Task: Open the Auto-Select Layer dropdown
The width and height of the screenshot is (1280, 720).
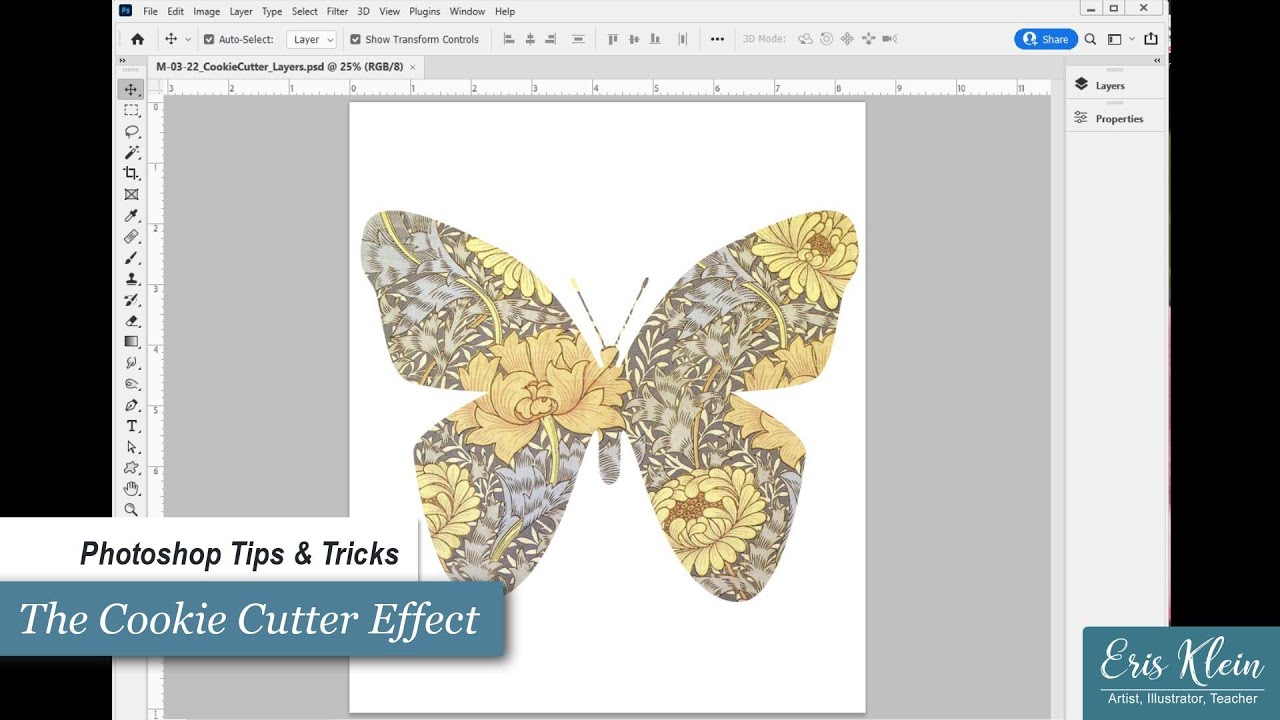Action: click(312, 39)
